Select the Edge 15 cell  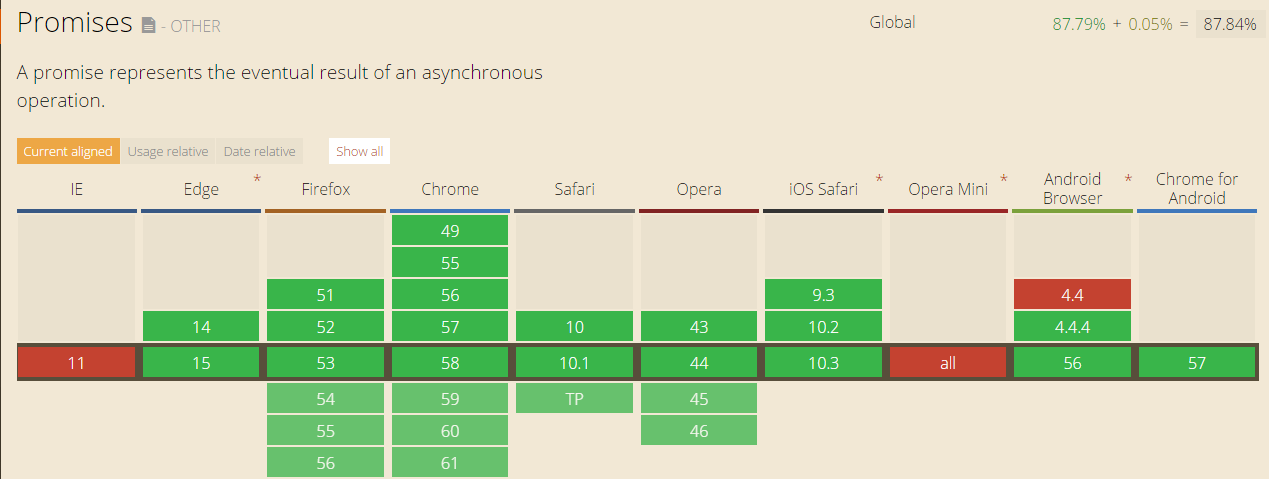(x=201, y=363)
